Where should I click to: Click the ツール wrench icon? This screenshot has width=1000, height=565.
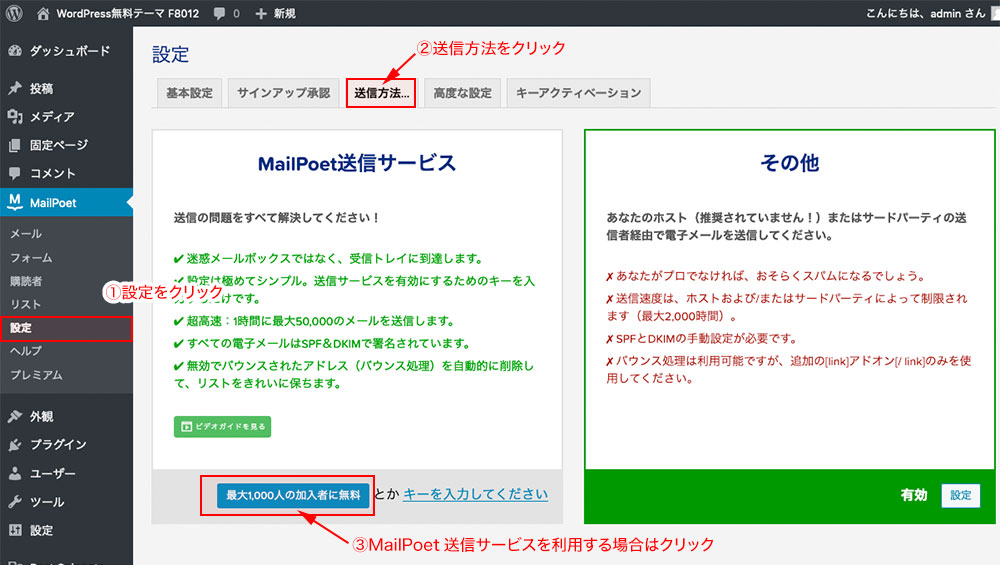click(15, 502)
